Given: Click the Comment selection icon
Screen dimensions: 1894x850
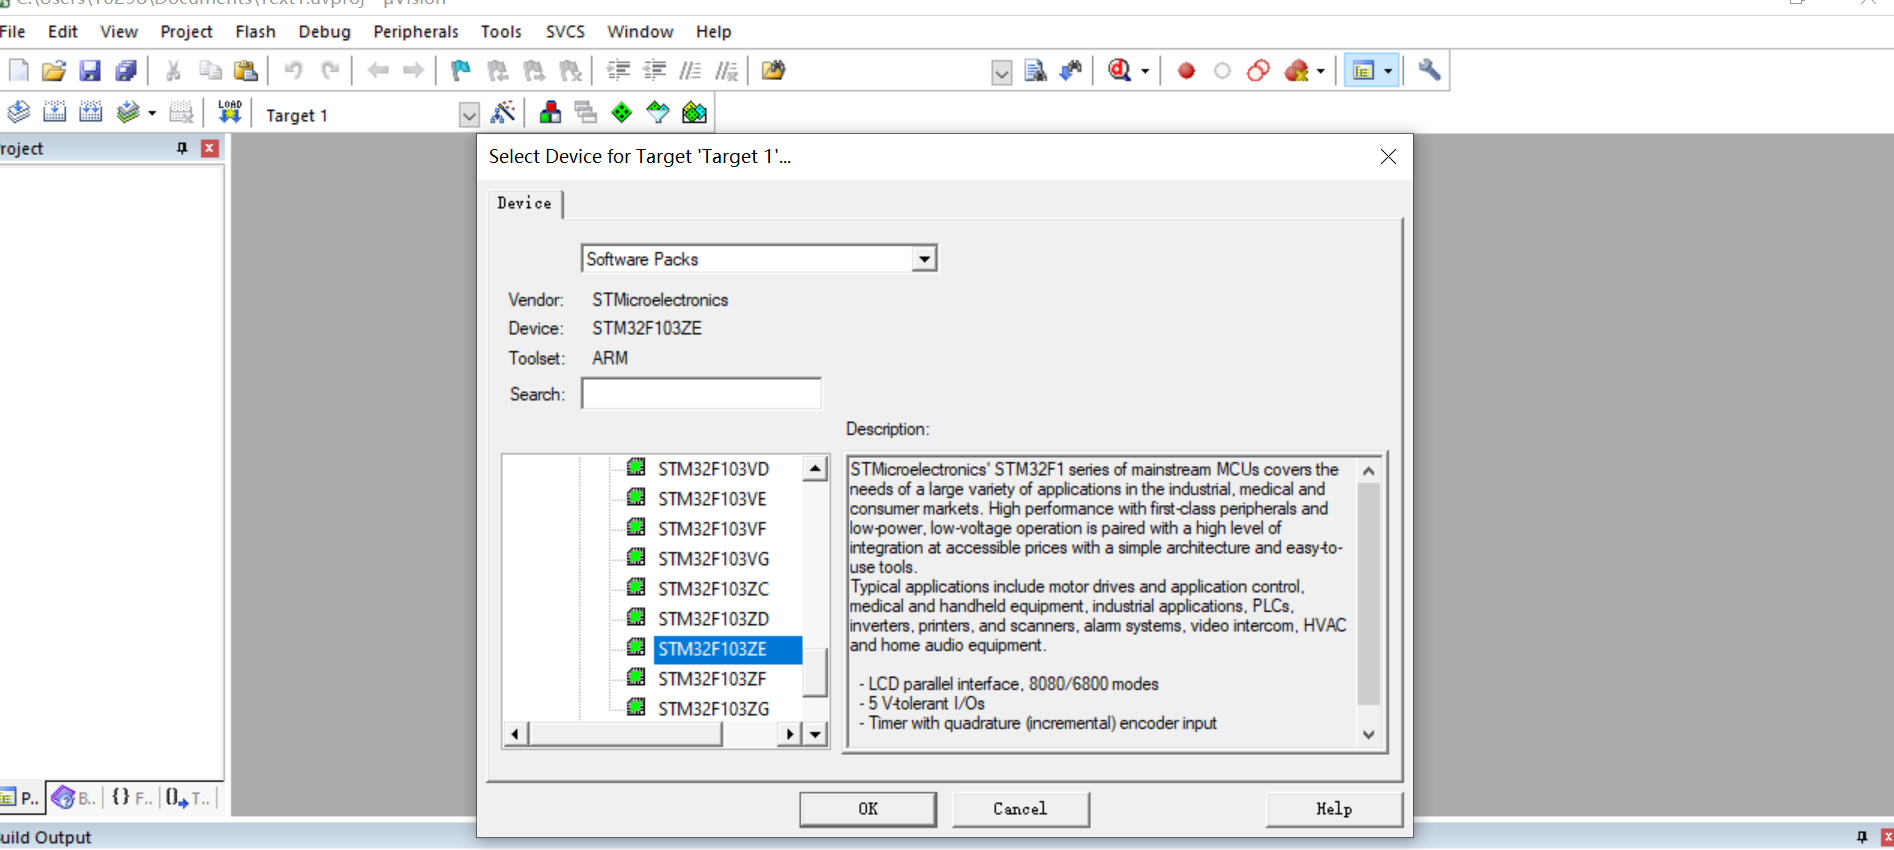Looking at the screenshot, I should (690, 70).
